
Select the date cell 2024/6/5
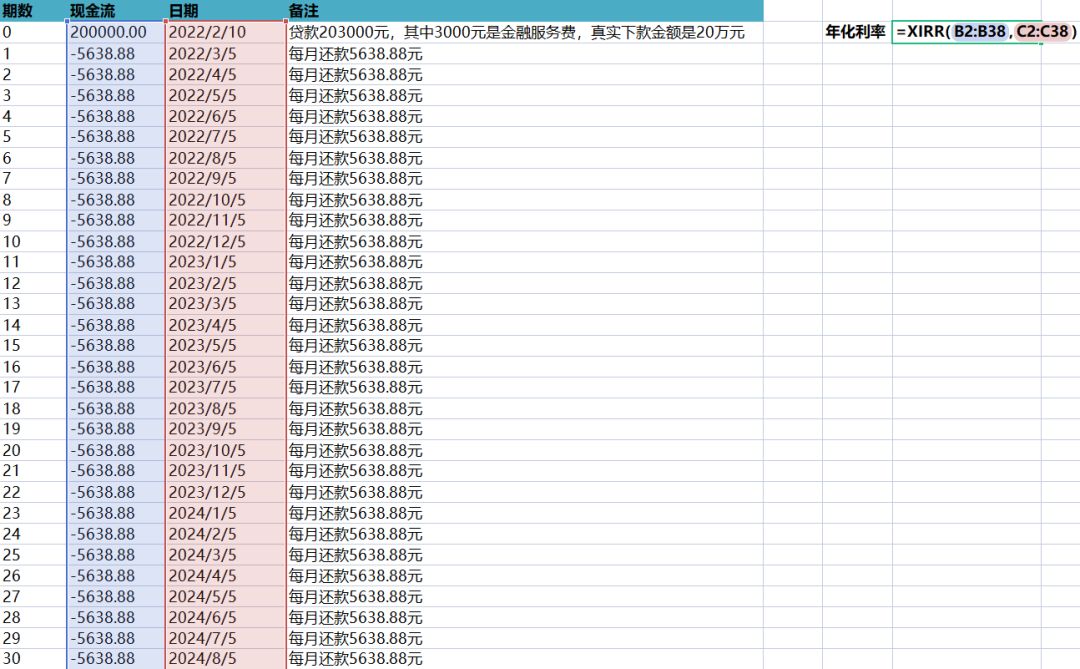pos(226,617)
